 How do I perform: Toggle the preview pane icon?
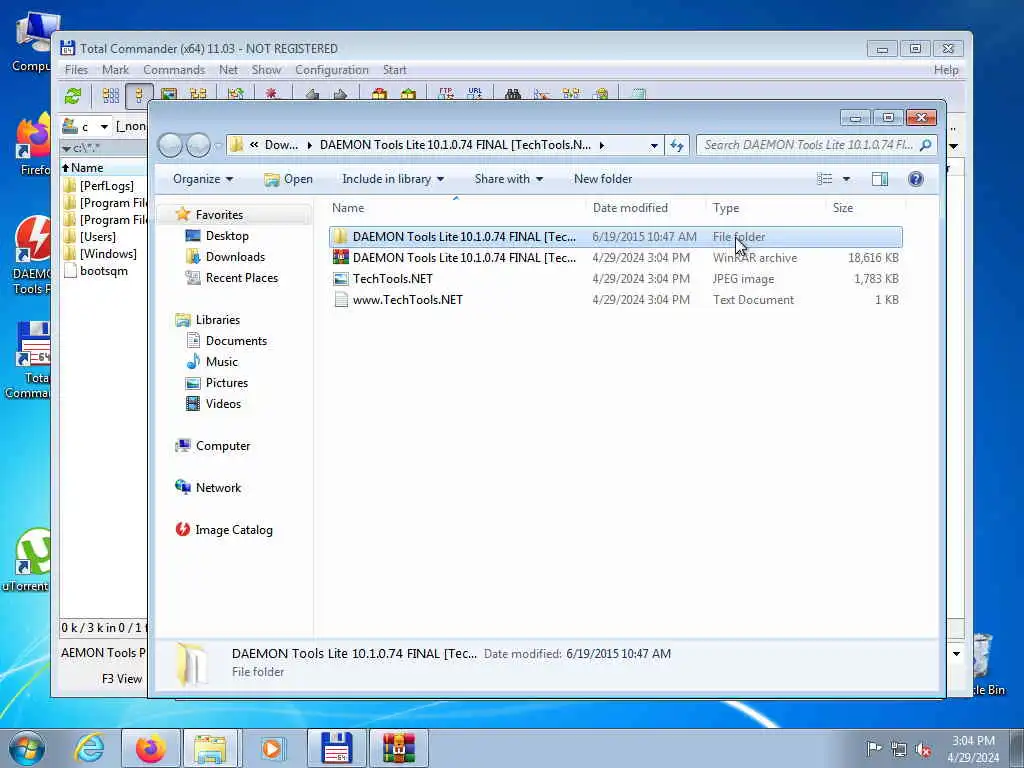880,179
